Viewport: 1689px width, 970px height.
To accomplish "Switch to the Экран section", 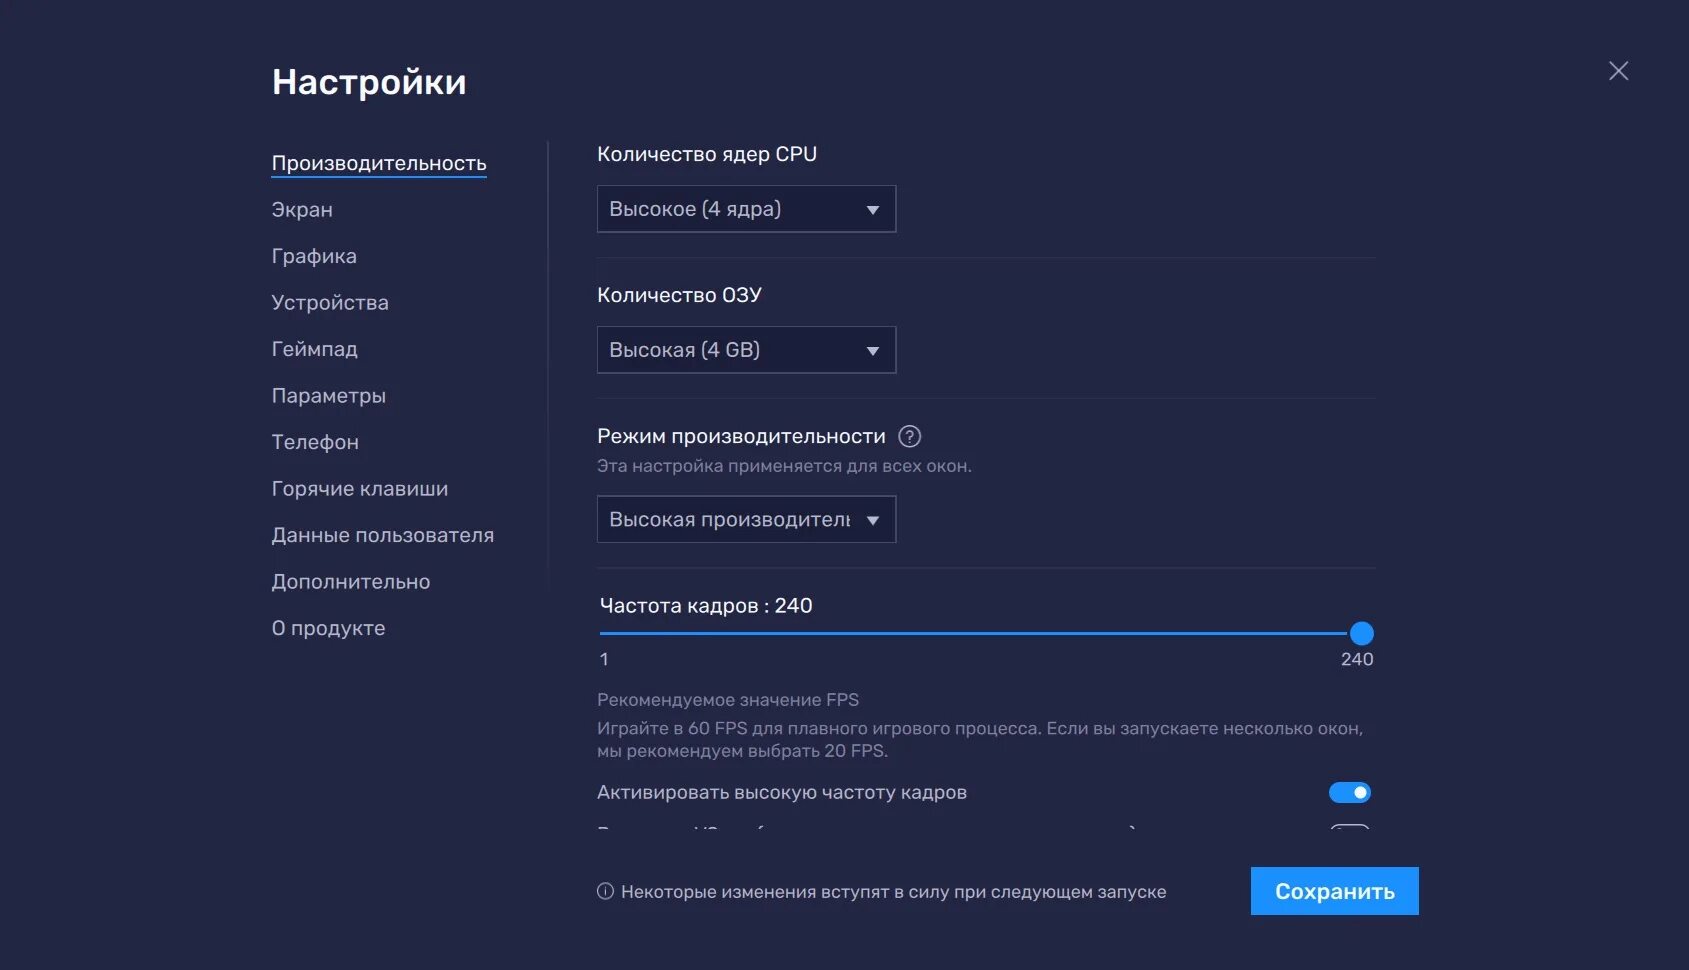I will coord(302,210).
